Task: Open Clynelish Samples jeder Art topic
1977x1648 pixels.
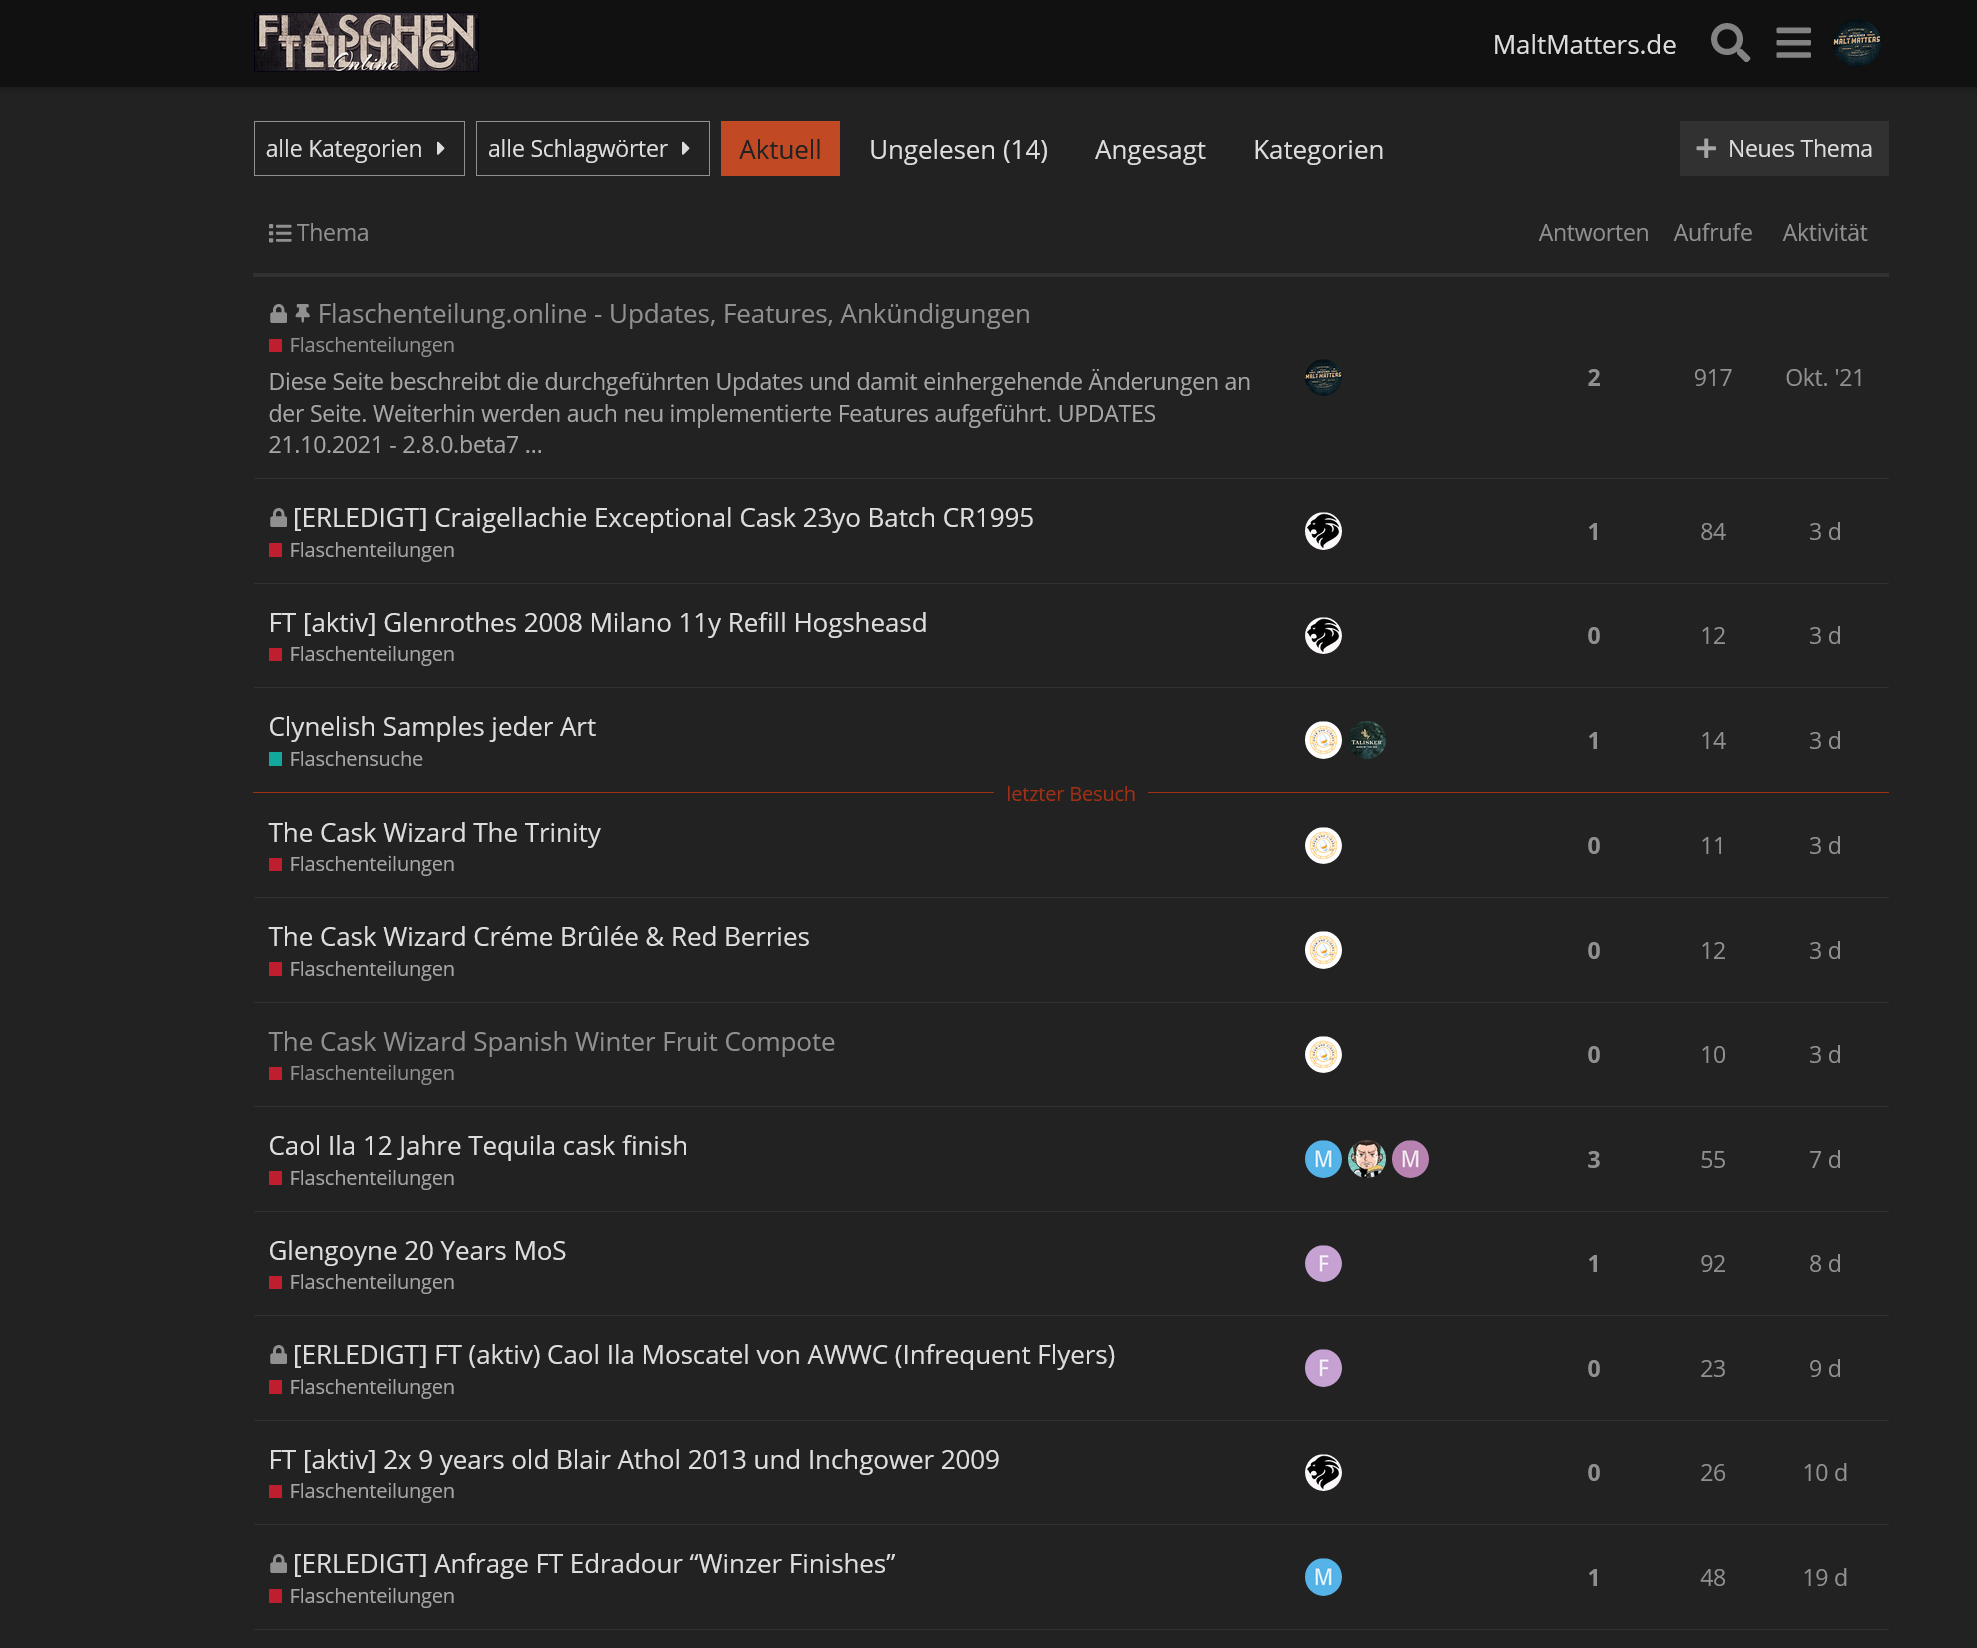Action: click(432, 727)
